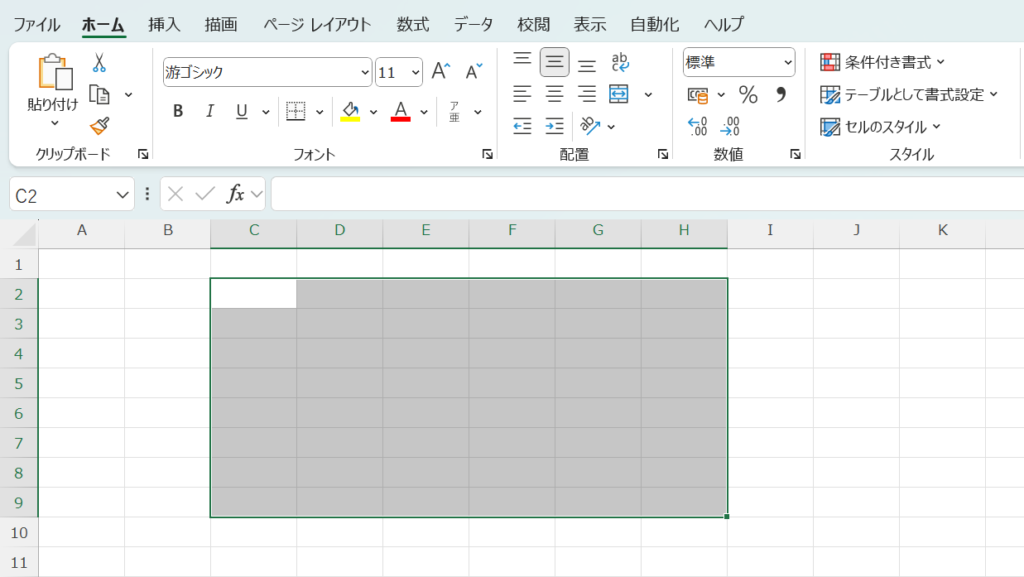
Task: Toggle Italic formatting
Action: [x=209, y=111]
